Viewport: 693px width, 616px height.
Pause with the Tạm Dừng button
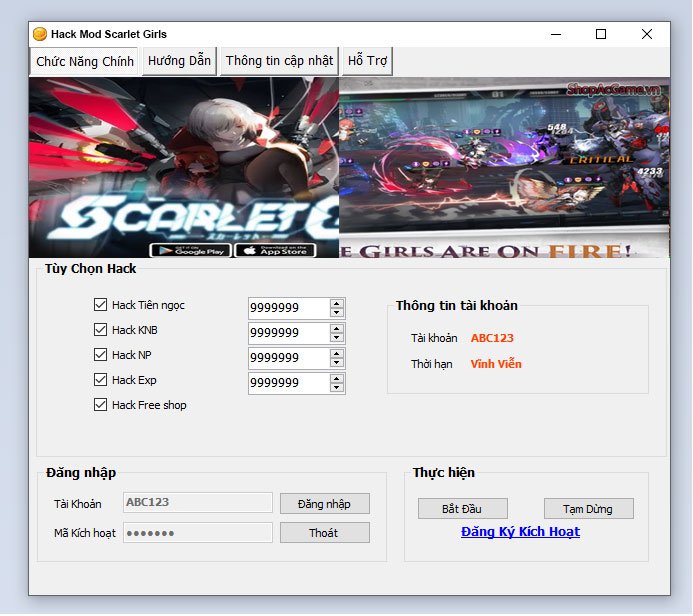pos(589,509)
